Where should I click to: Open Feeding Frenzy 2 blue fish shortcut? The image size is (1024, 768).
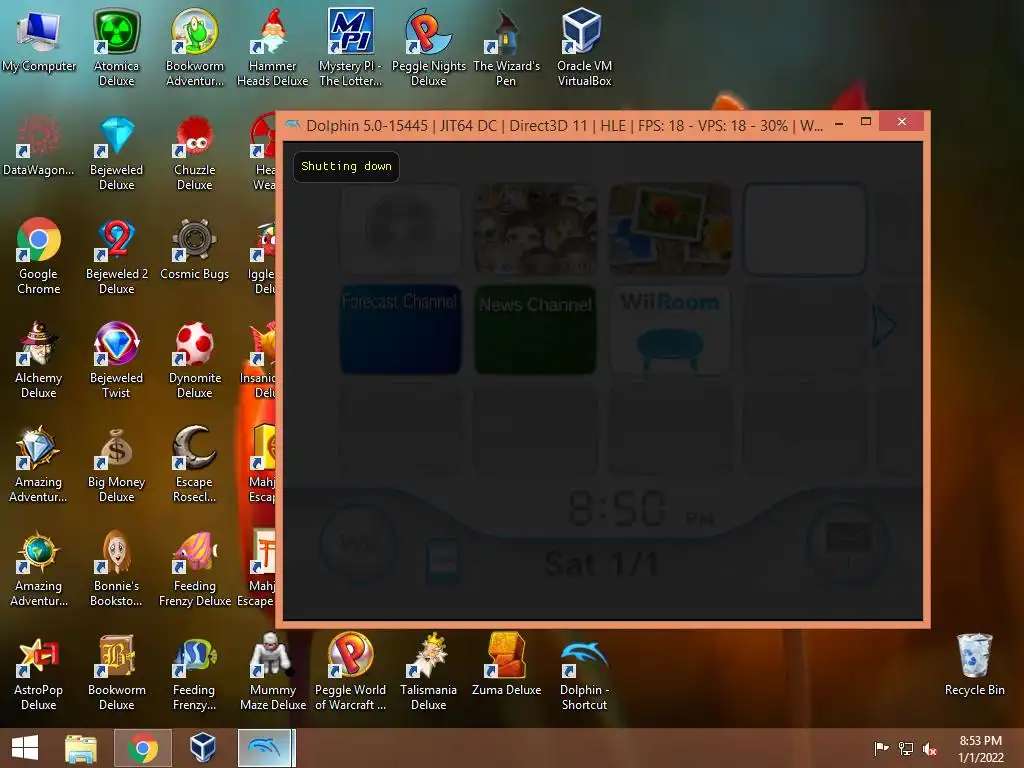pos(195,672)
